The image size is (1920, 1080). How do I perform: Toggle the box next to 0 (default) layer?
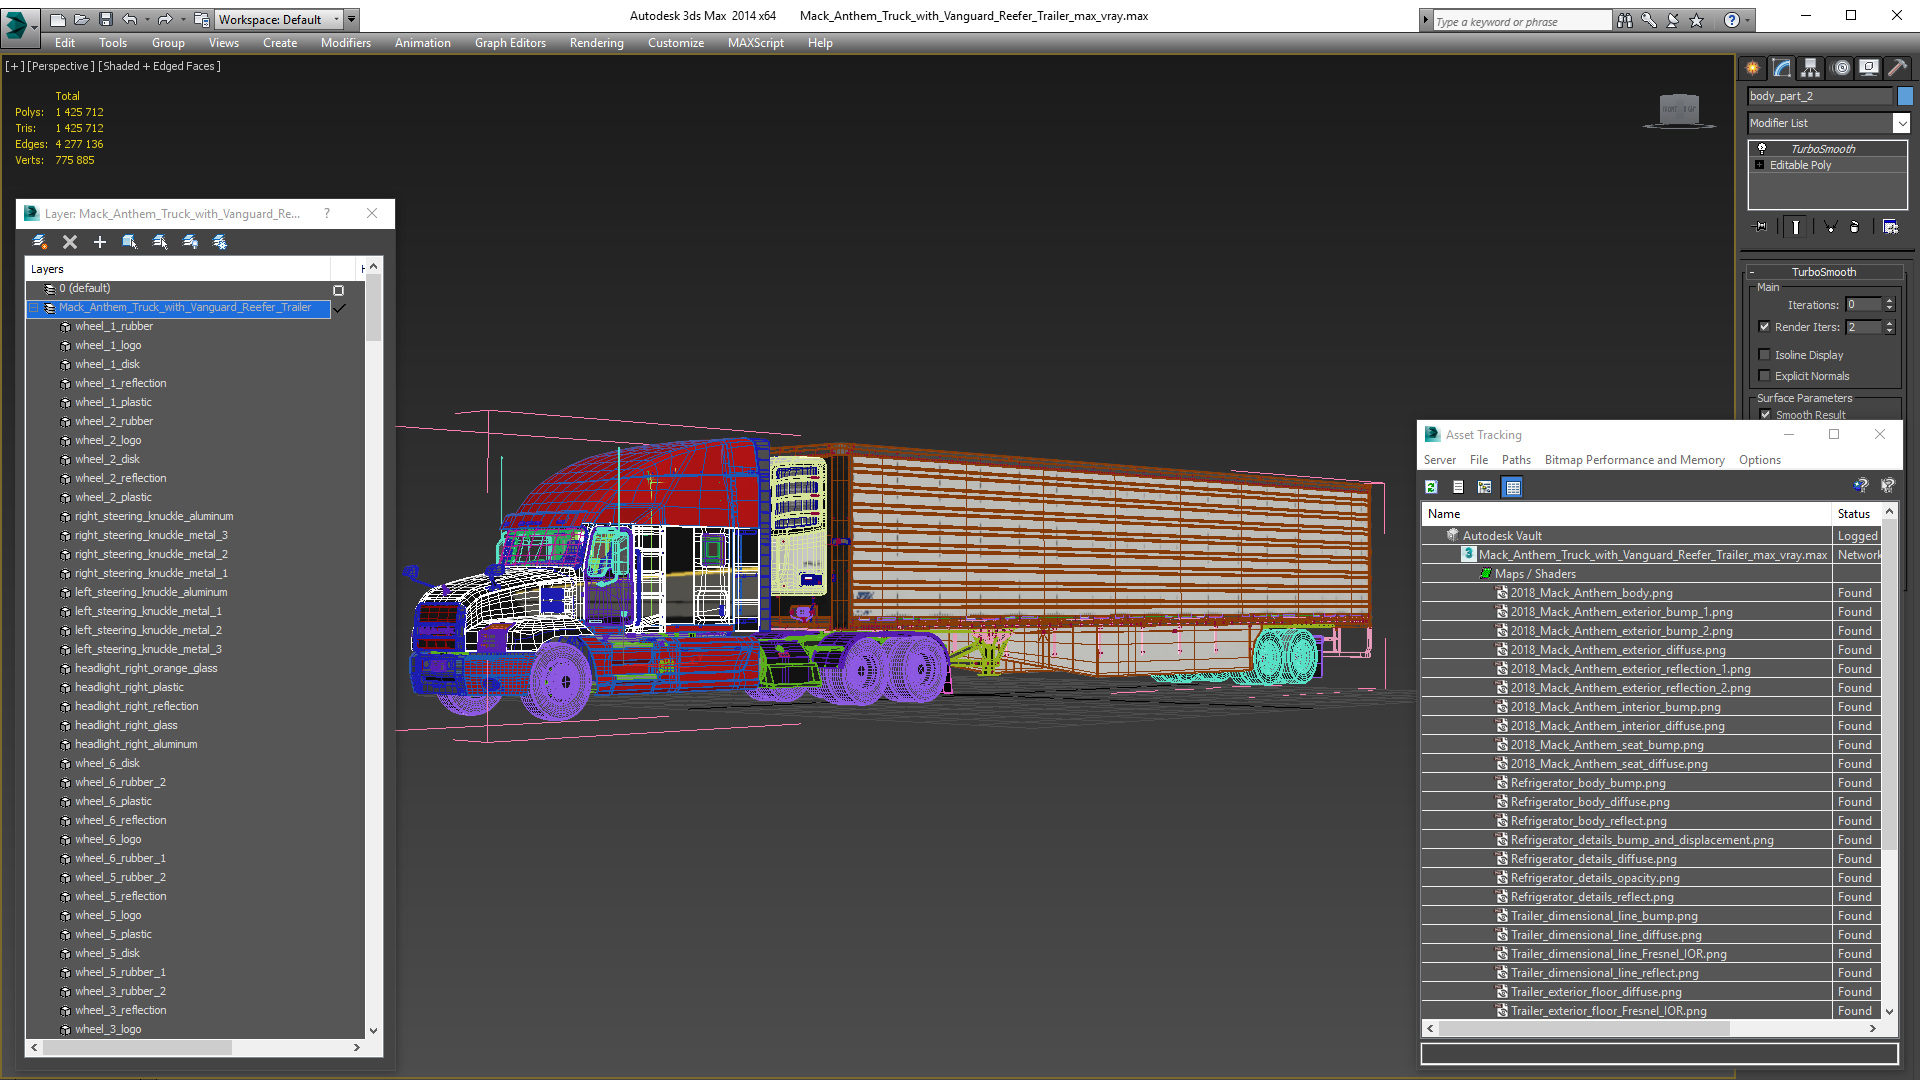(x=338, y=290)
